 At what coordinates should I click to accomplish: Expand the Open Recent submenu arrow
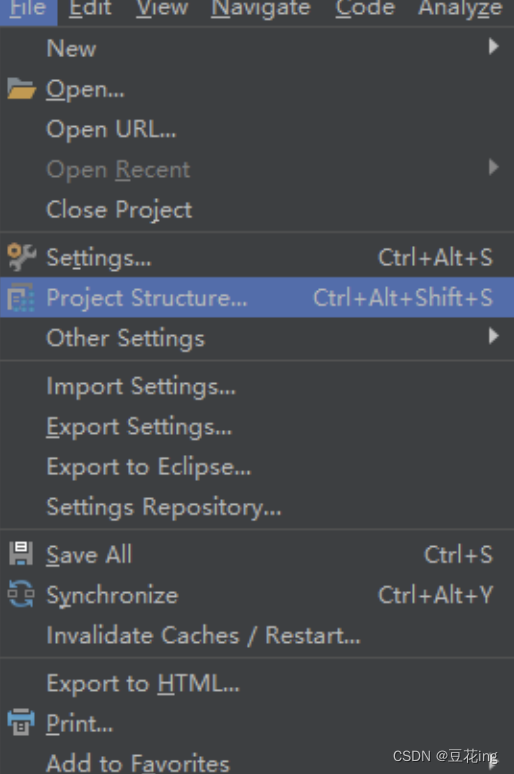tap(493, 167)
